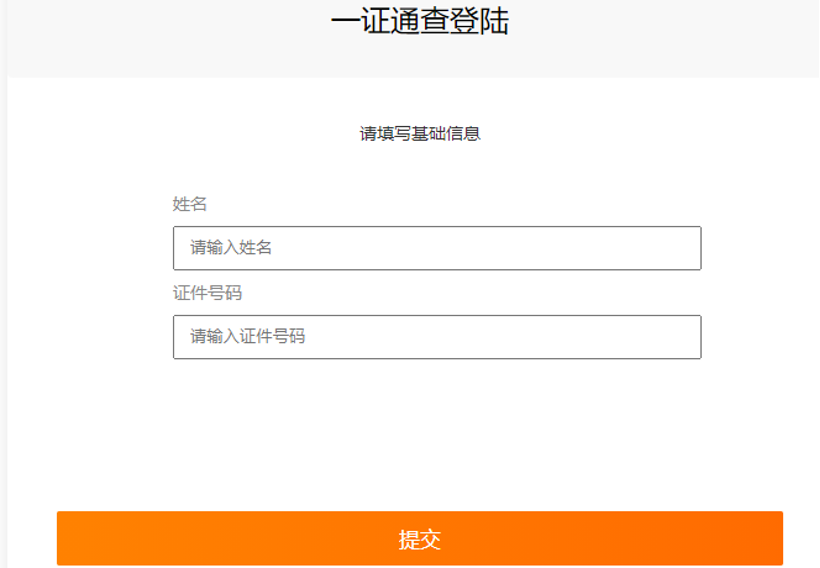This screenshot has width=820, height=568.
Task: Click the white margin left of the name field
Action: (x=89, y=248)
